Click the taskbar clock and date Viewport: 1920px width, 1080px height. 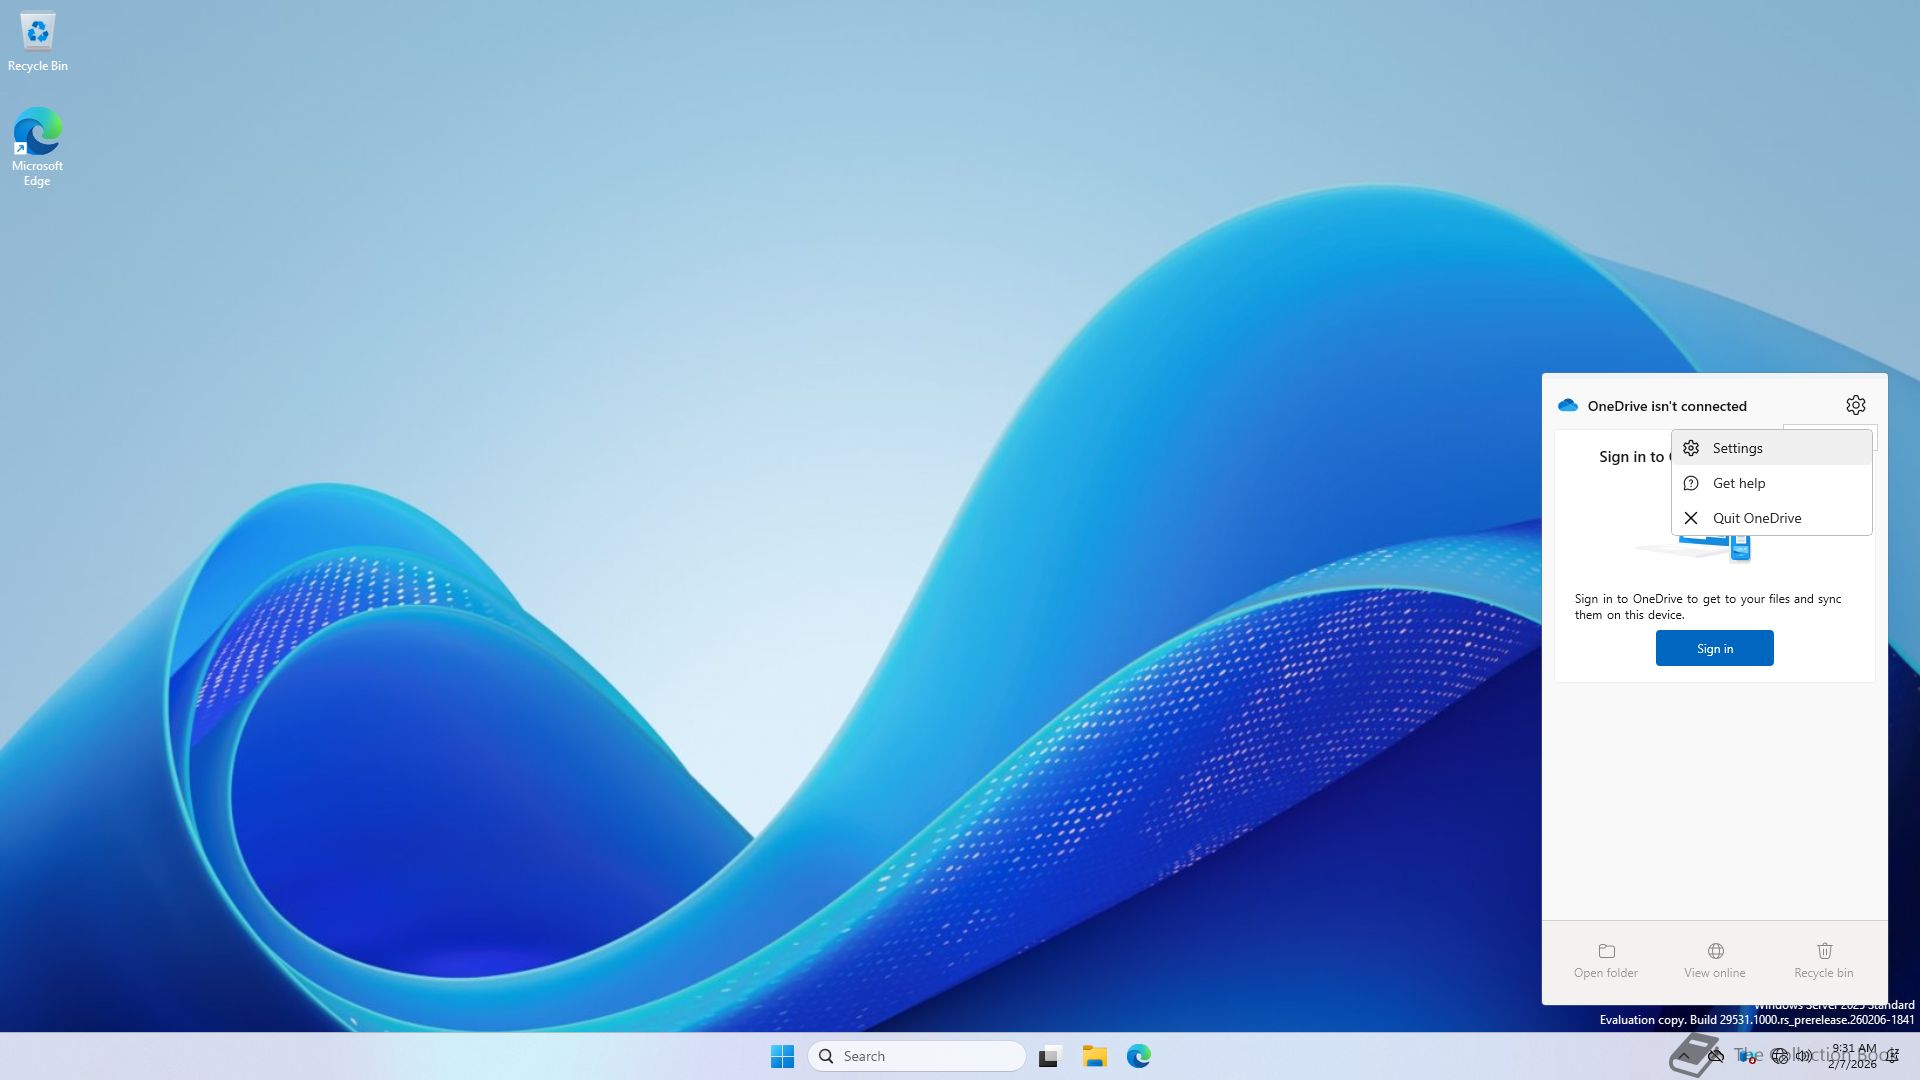(x=1853, y=1056)
